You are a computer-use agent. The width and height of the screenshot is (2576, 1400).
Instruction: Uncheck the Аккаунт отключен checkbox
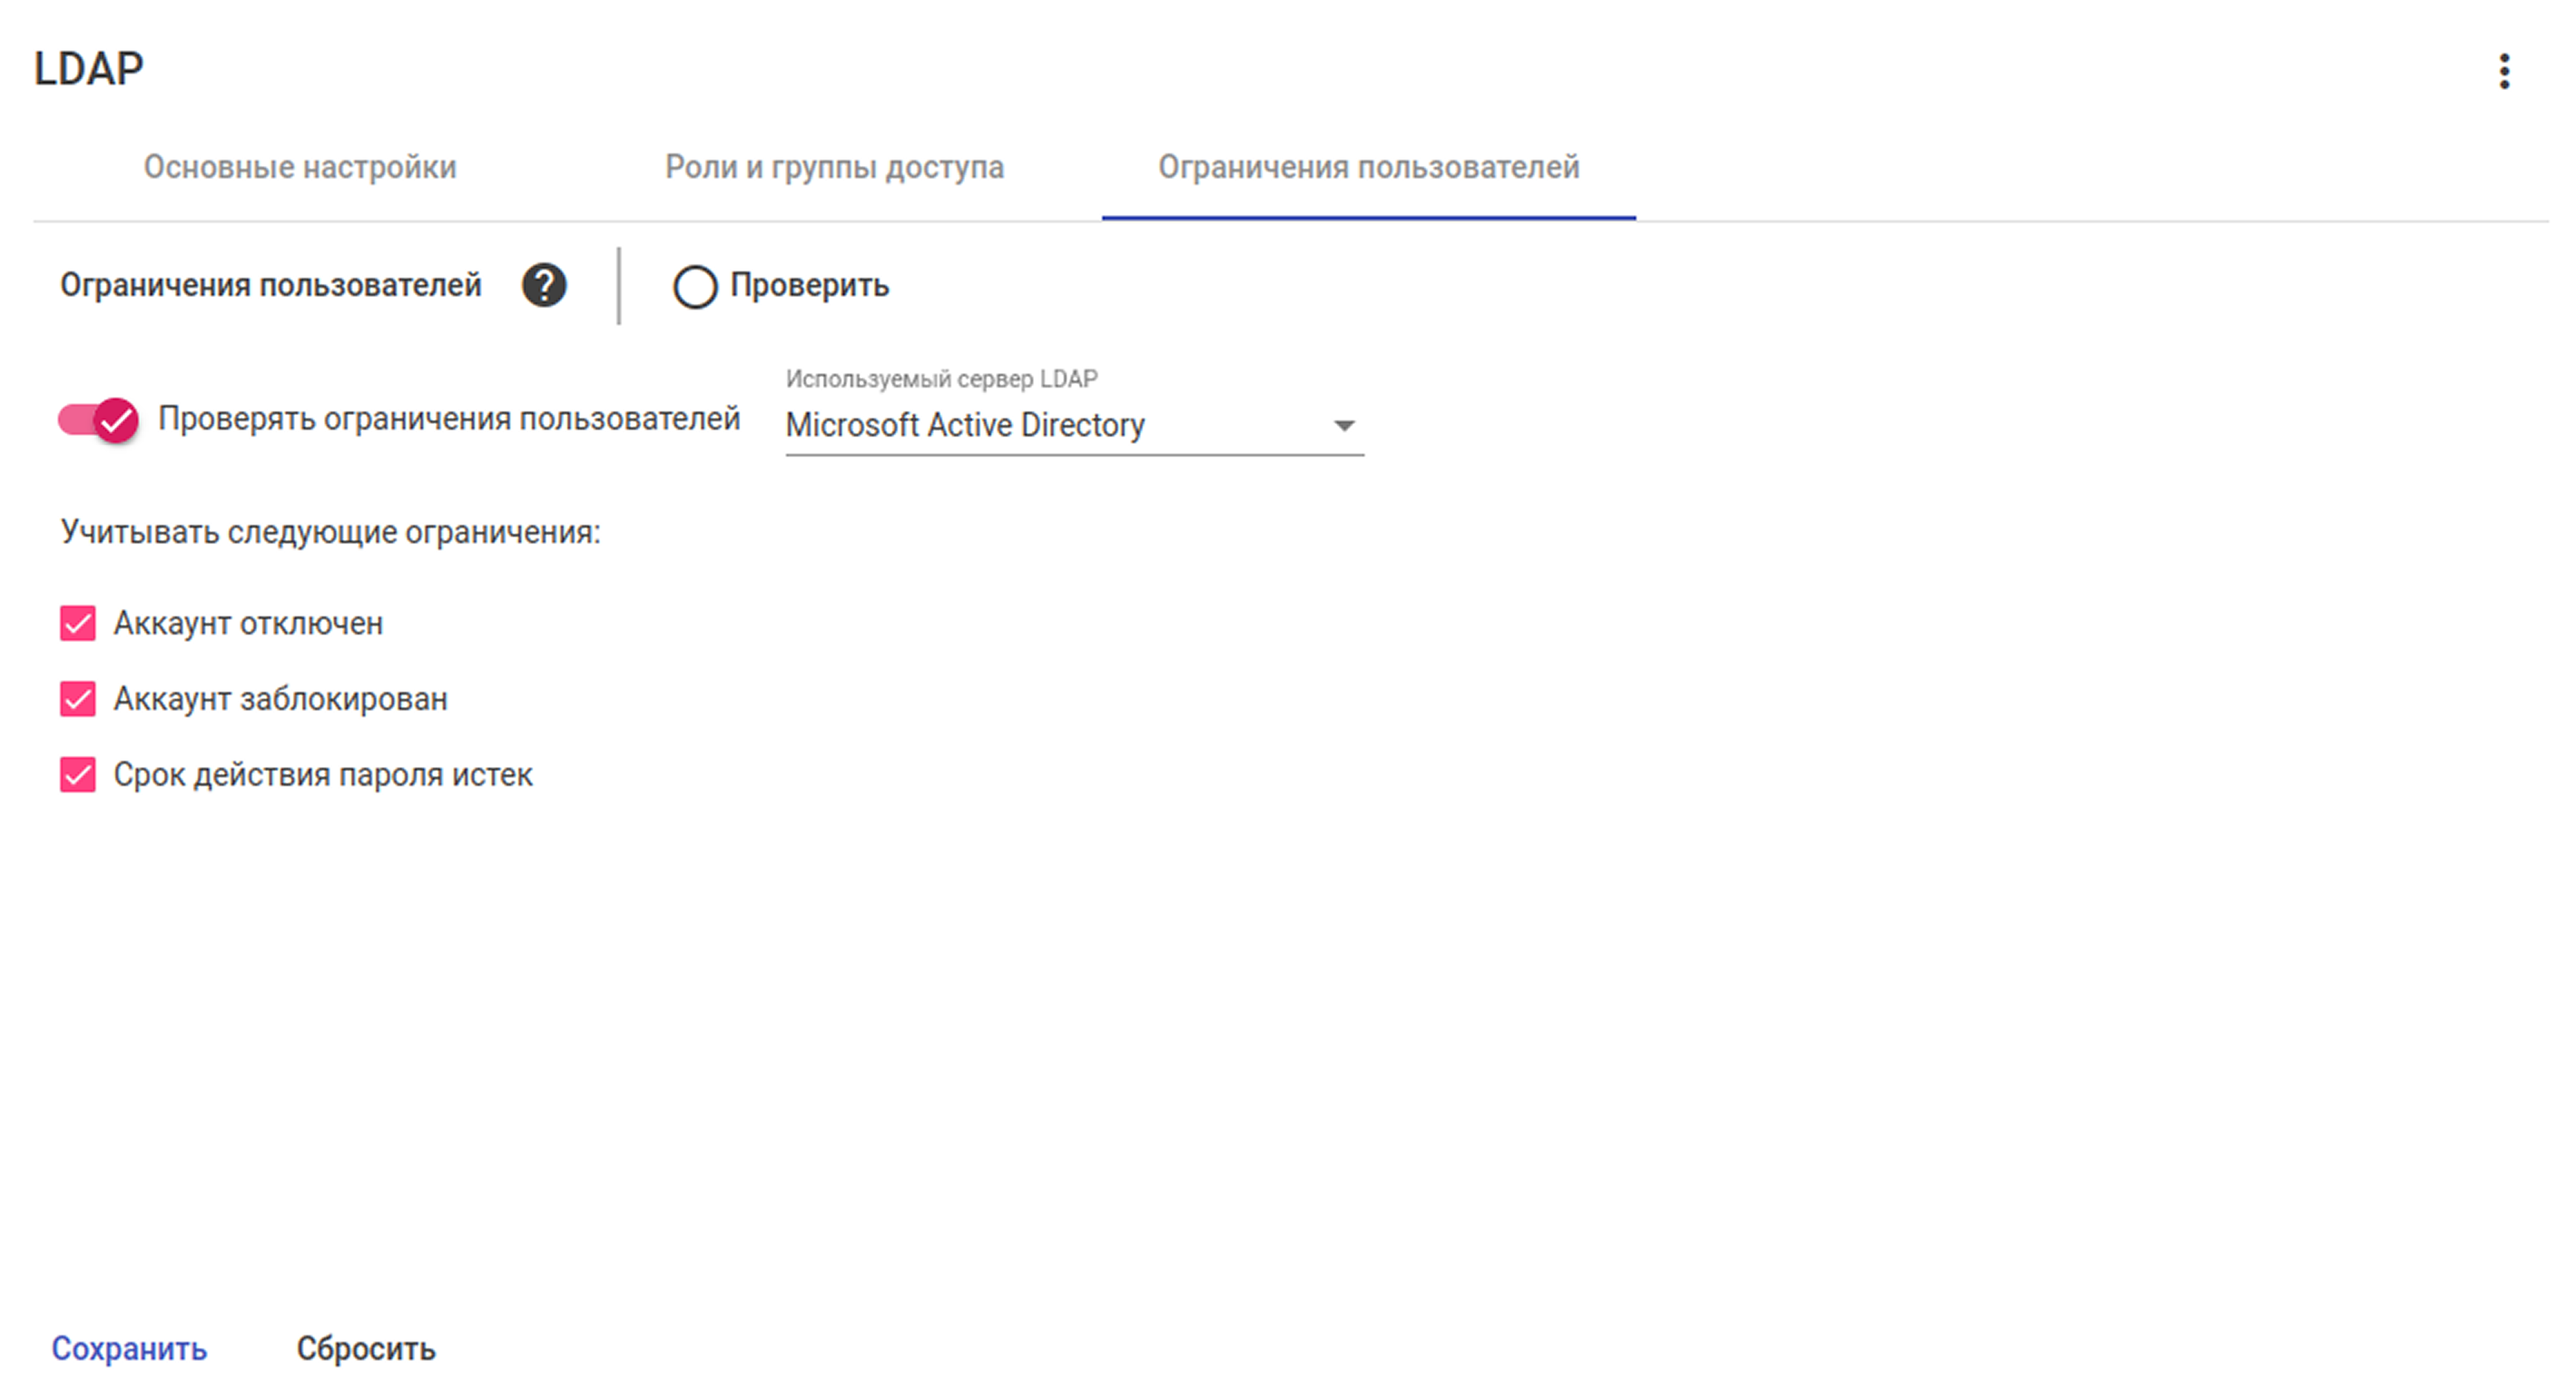pos(78,623)
